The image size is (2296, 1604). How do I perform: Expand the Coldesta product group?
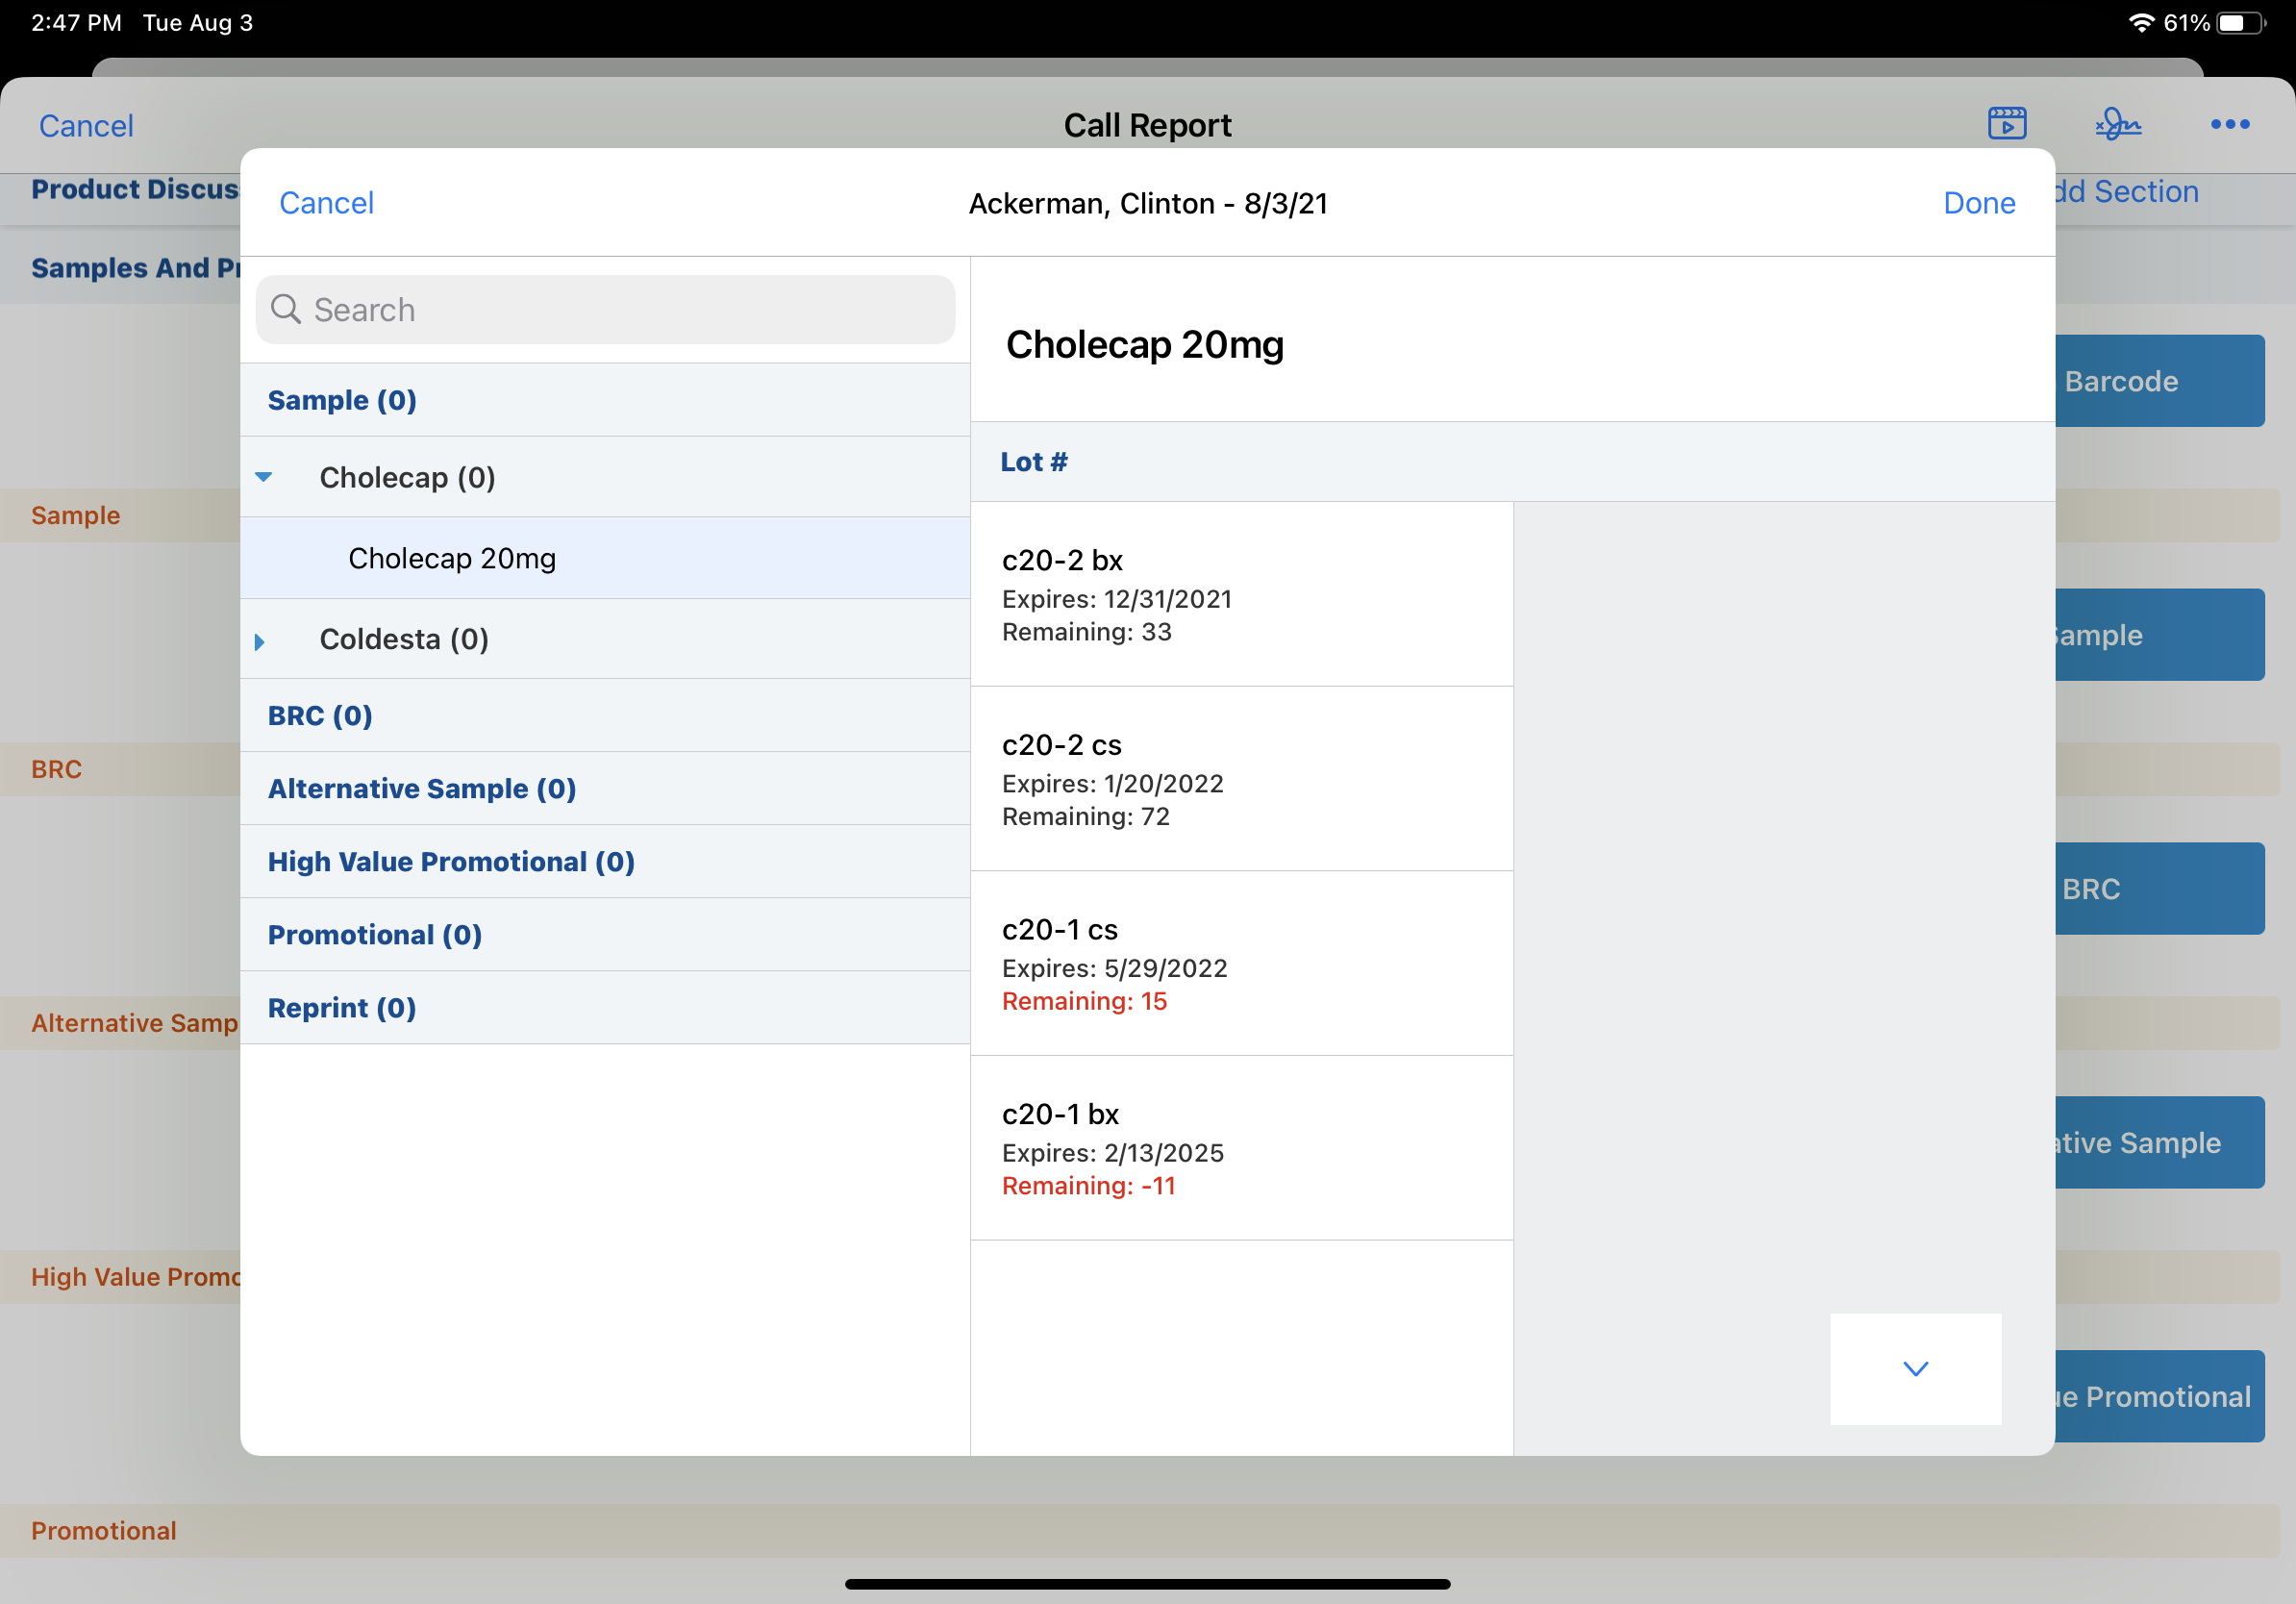tap(260, 640)
